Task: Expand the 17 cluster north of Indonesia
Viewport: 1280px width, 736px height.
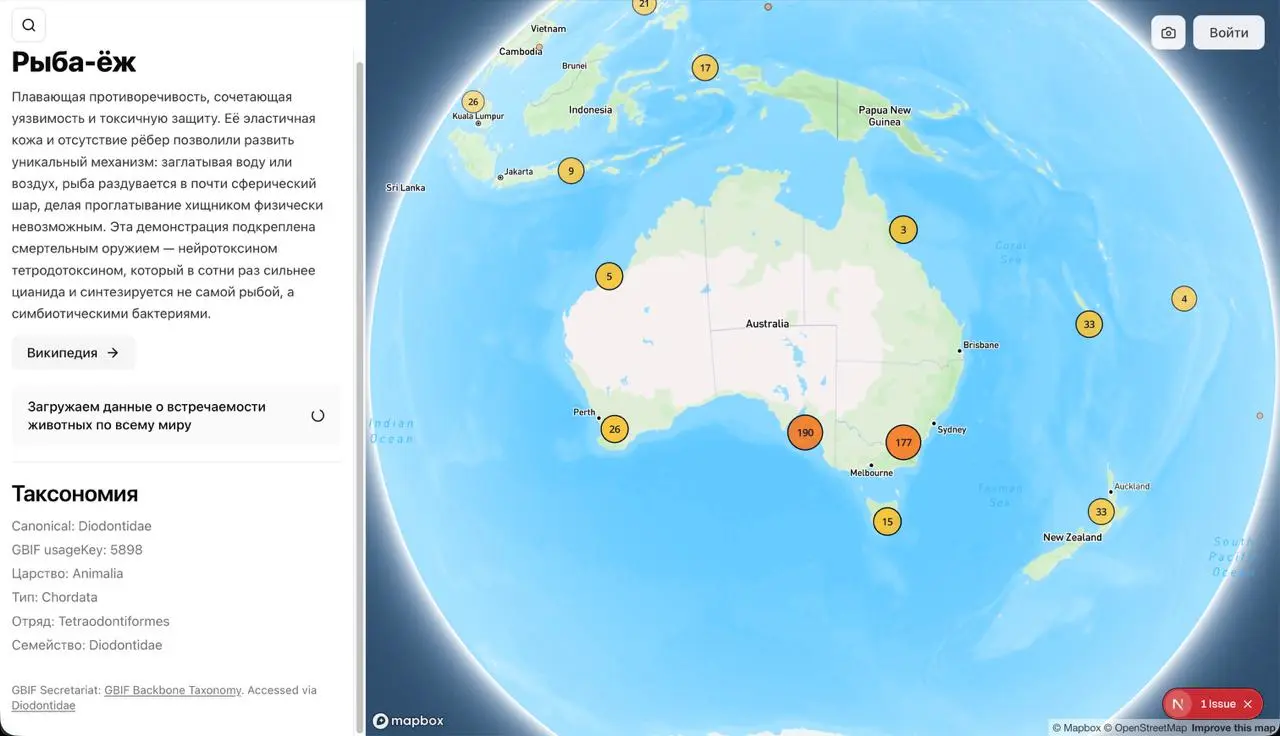Action: [x=705, y=68]
